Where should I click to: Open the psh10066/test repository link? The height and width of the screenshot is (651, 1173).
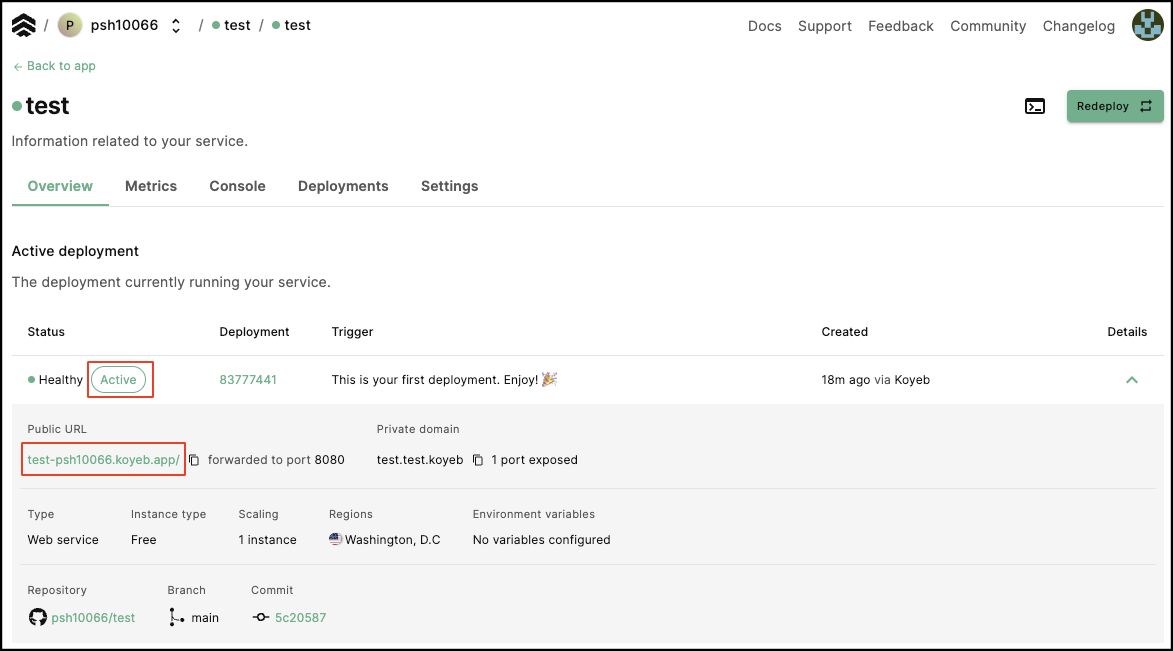click(x=93, y=618)
